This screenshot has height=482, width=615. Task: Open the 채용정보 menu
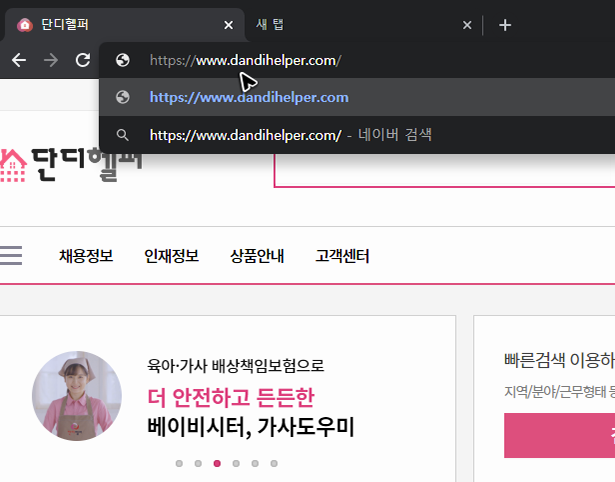pos(86,256)
